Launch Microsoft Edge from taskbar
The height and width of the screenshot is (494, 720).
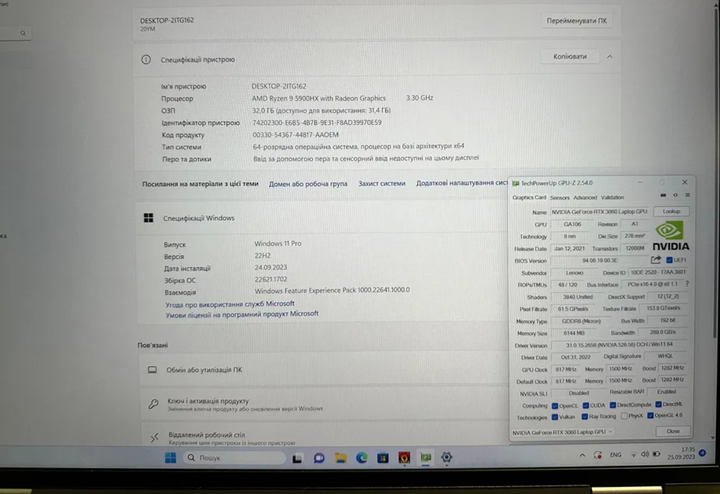pyautogui.click(x=362, y=458)
